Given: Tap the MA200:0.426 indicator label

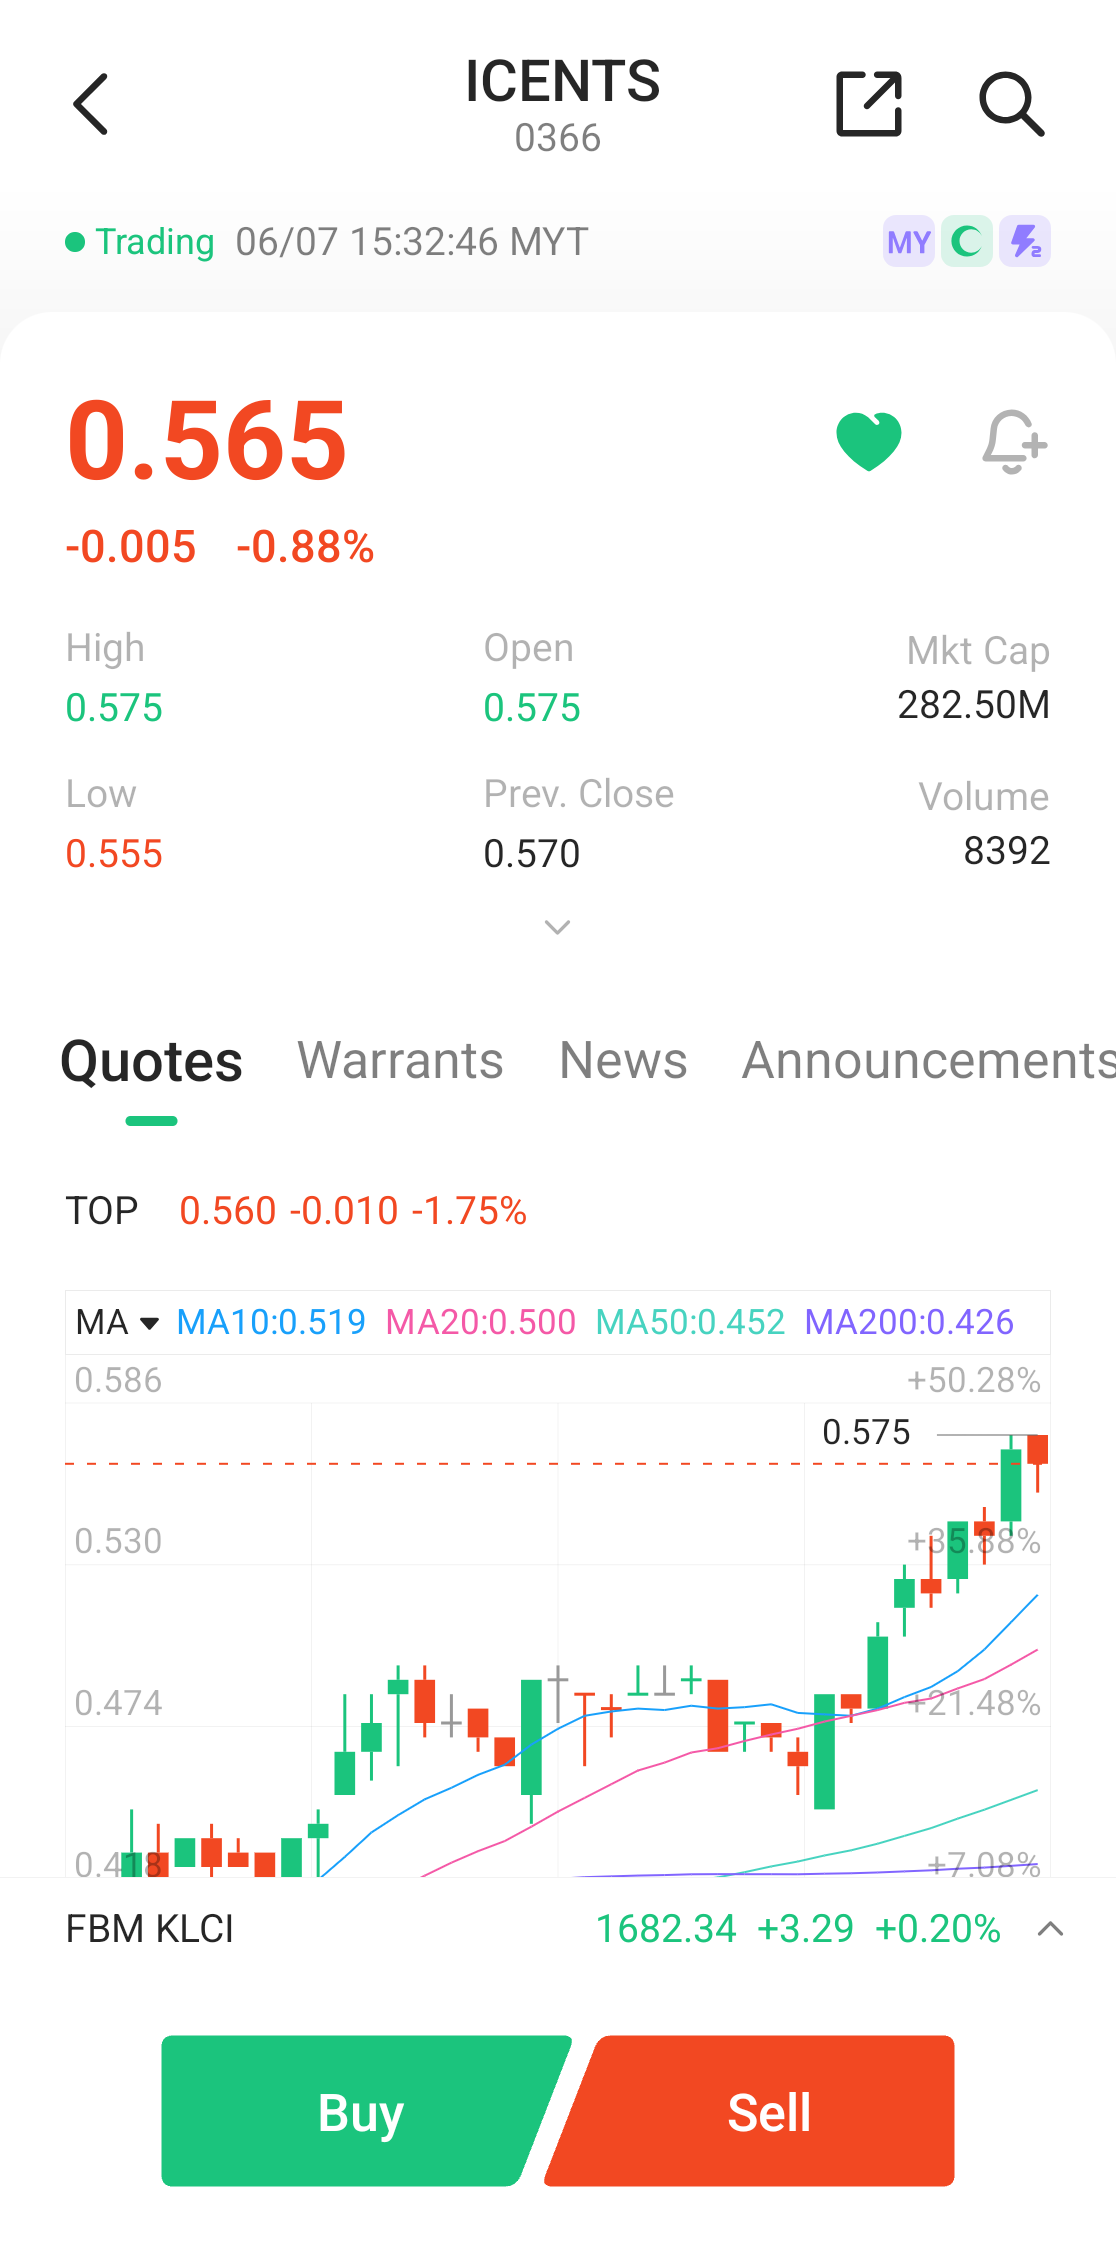Looking at the screenshot, I should [909, 1322].
